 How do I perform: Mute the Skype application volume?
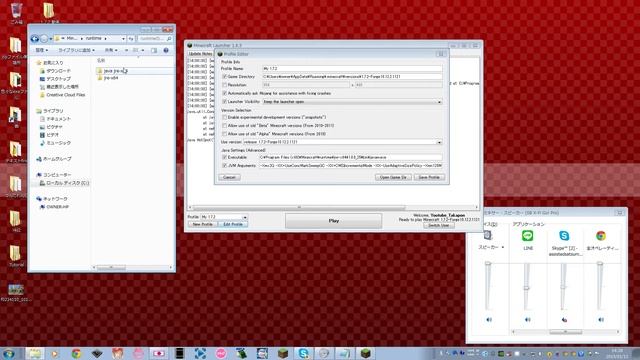pyautogui.click(x=564, y=320)
